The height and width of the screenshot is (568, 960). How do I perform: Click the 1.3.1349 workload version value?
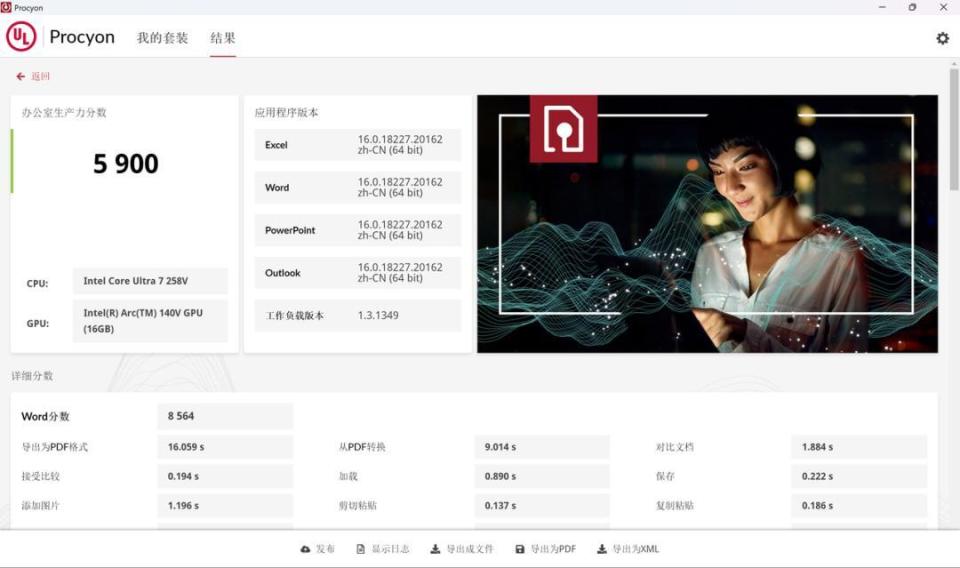[378, 315]
